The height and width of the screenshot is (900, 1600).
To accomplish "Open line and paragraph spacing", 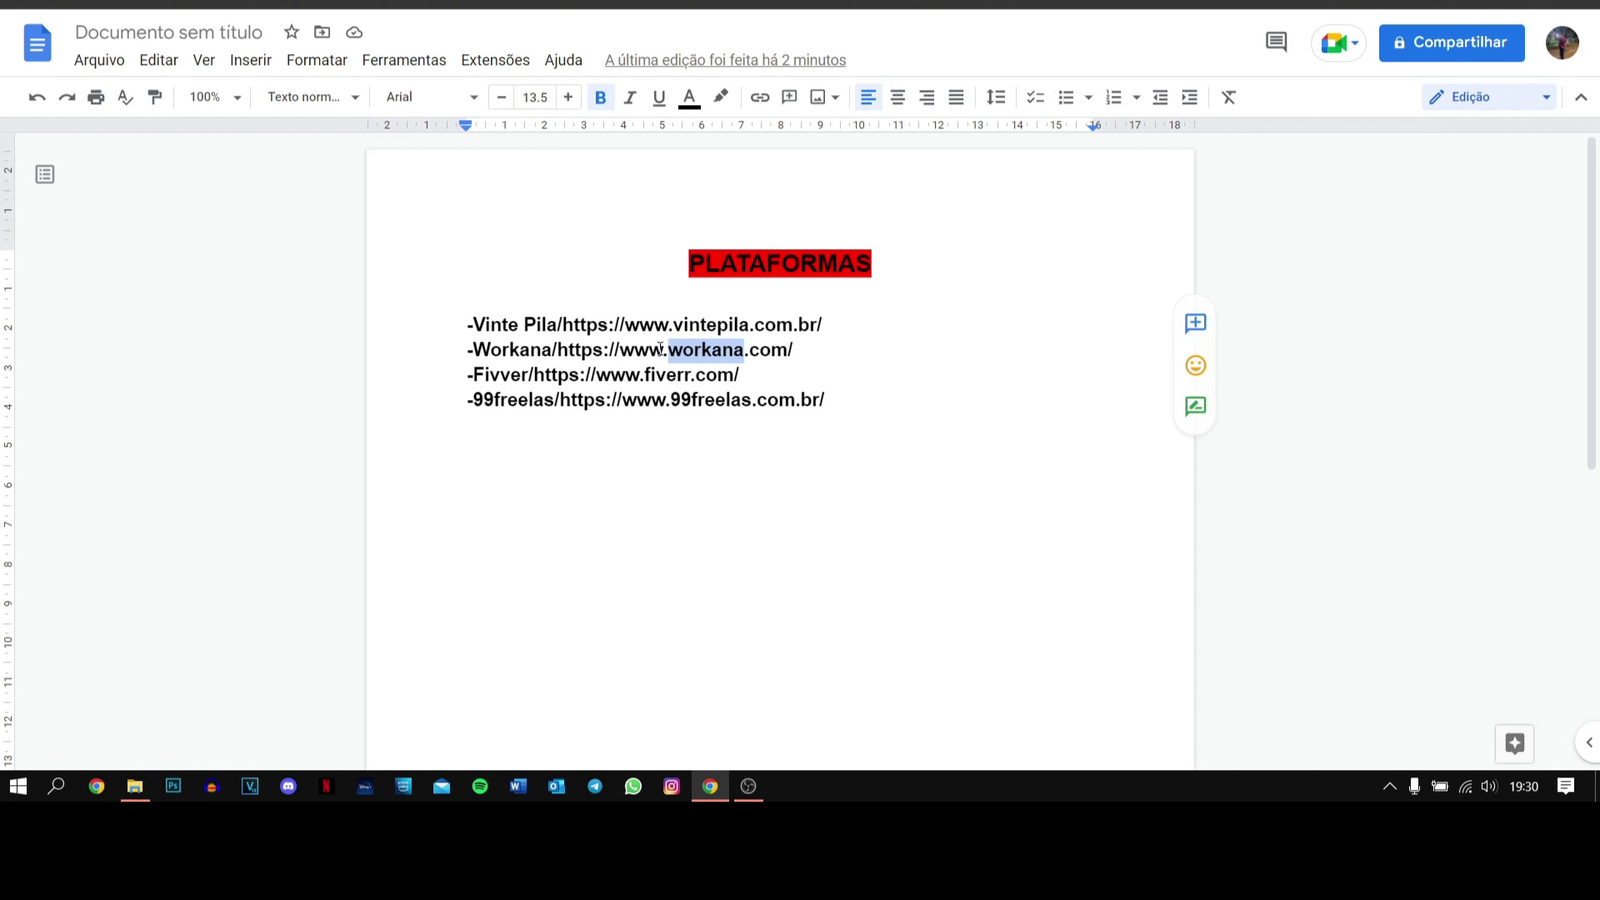I will [996, 97].
